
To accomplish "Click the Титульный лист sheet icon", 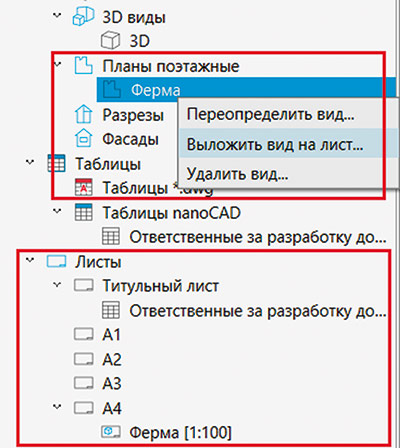I will pyautogui.click(x=83, y=286).
